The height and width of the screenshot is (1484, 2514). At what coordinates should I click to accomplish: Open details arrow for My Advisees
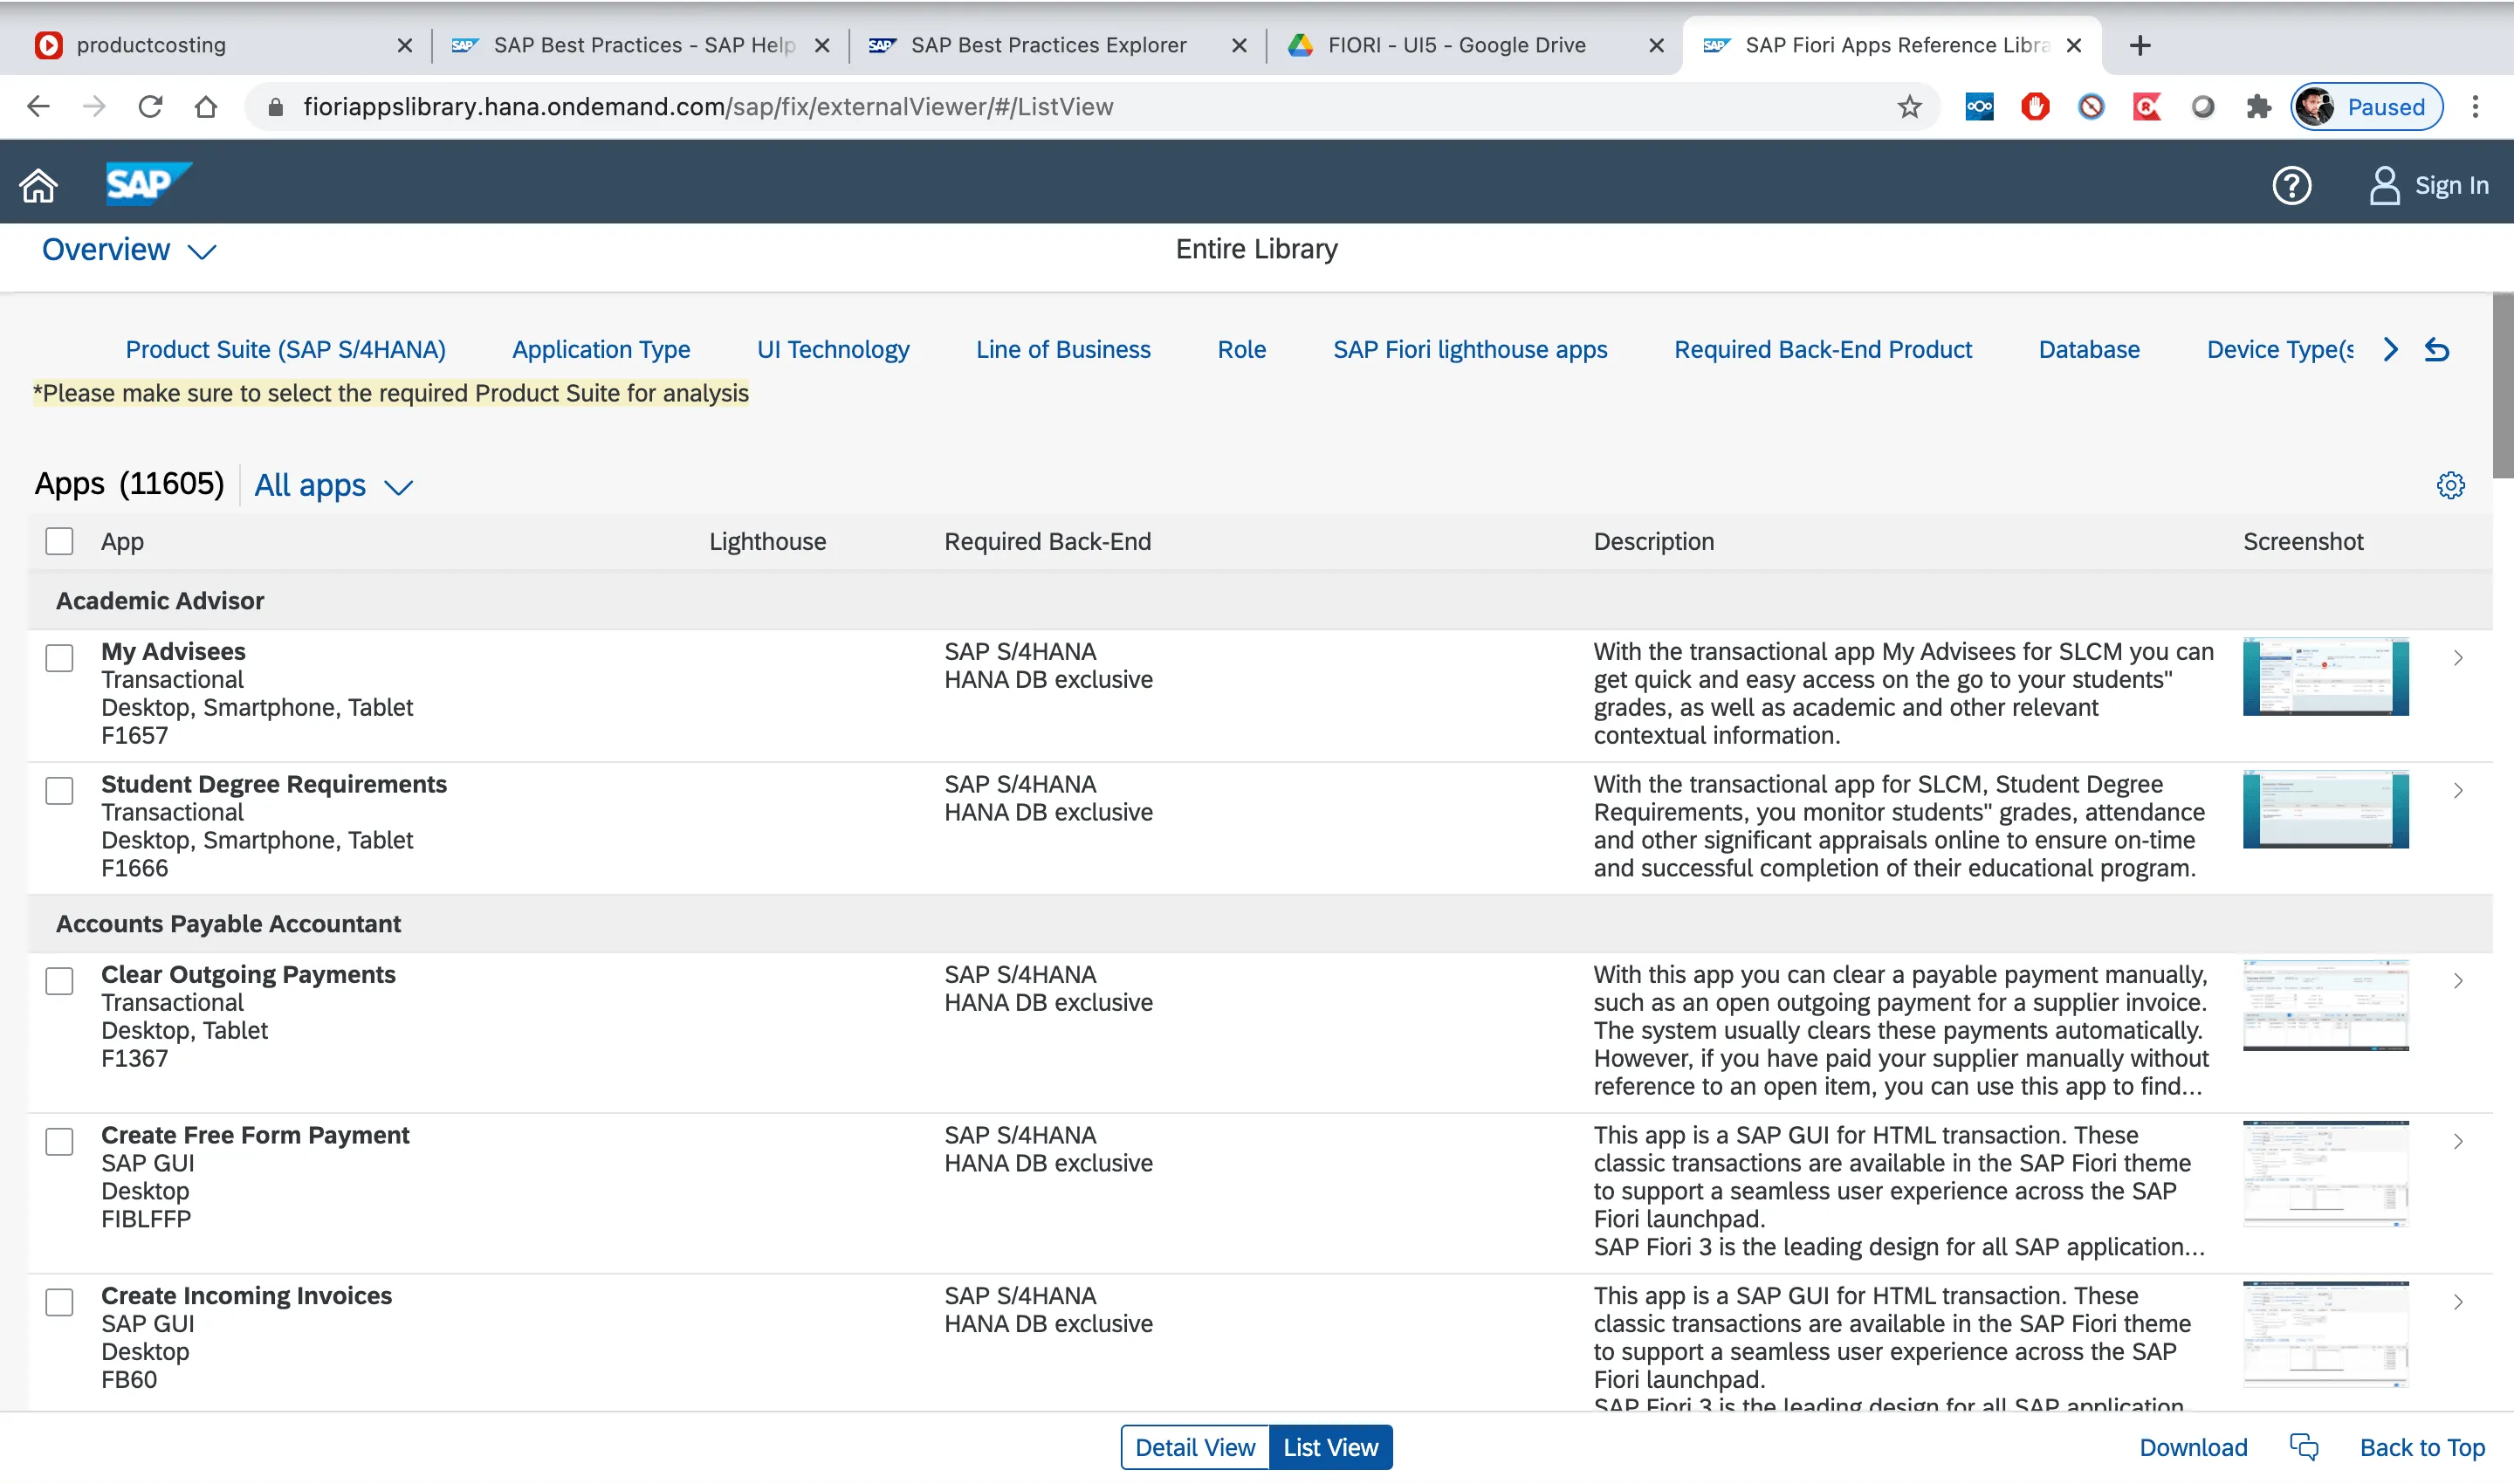2457,657
